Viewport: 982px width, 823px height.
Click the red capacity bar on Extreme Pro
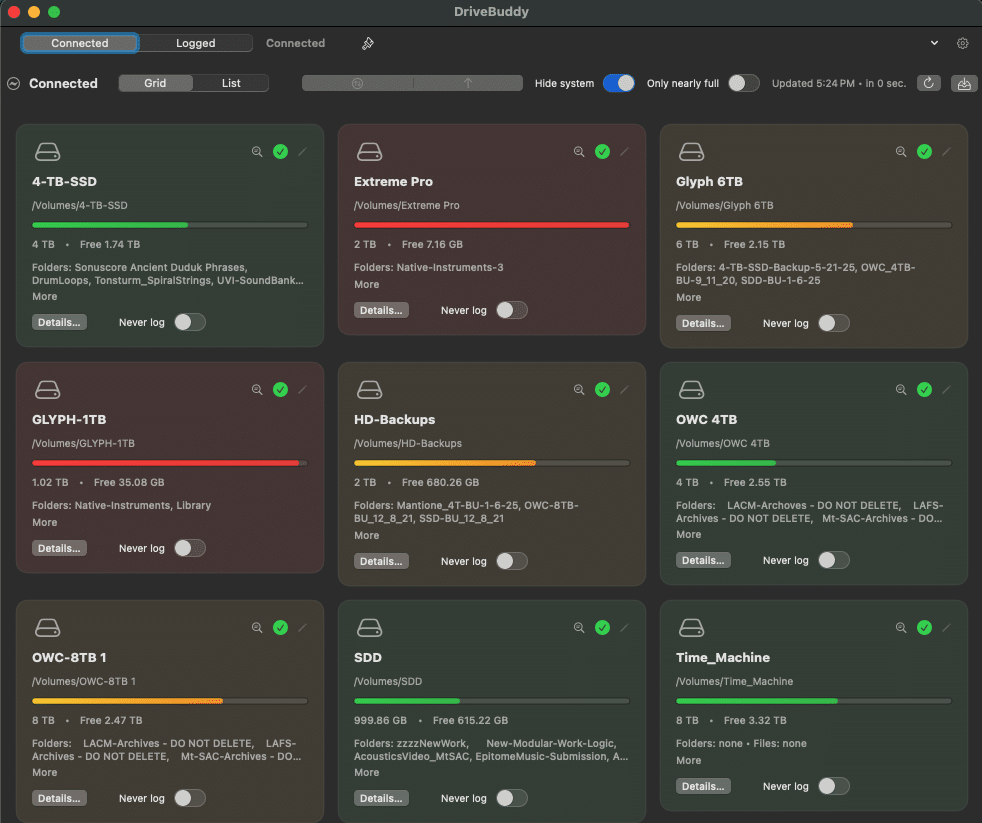point(491,224)
